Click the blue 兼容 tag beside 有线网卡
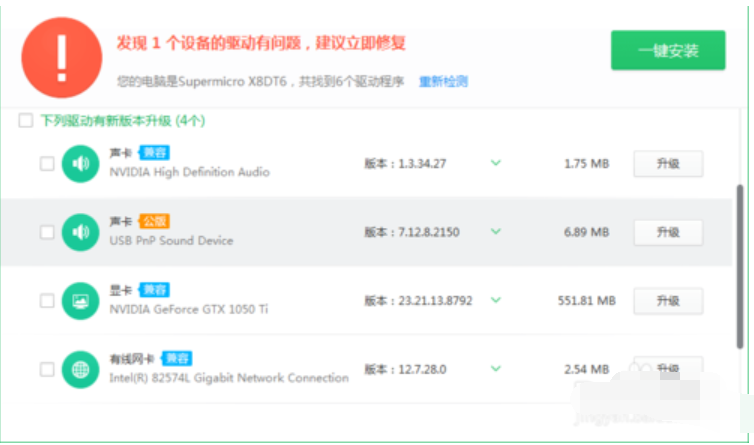Image resolution: width=754 pixels, height=445 pixels. click(177, 358)
